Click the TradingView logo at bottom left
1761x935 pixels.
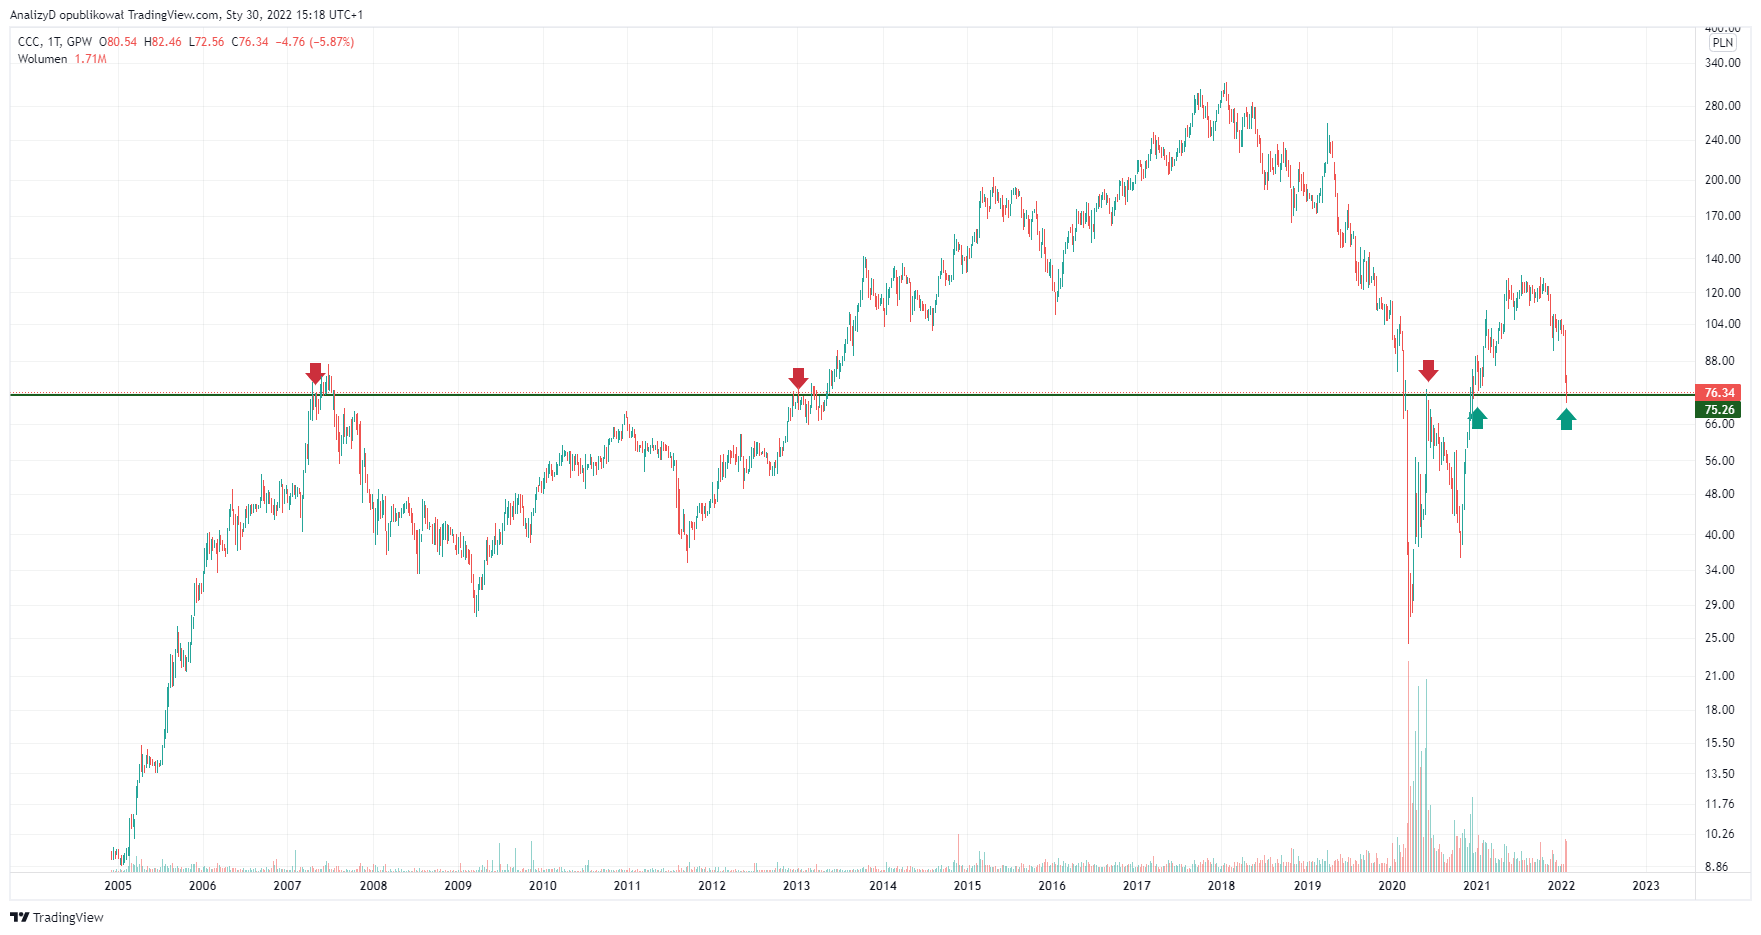pyautogui.click(x=57, y=917)
